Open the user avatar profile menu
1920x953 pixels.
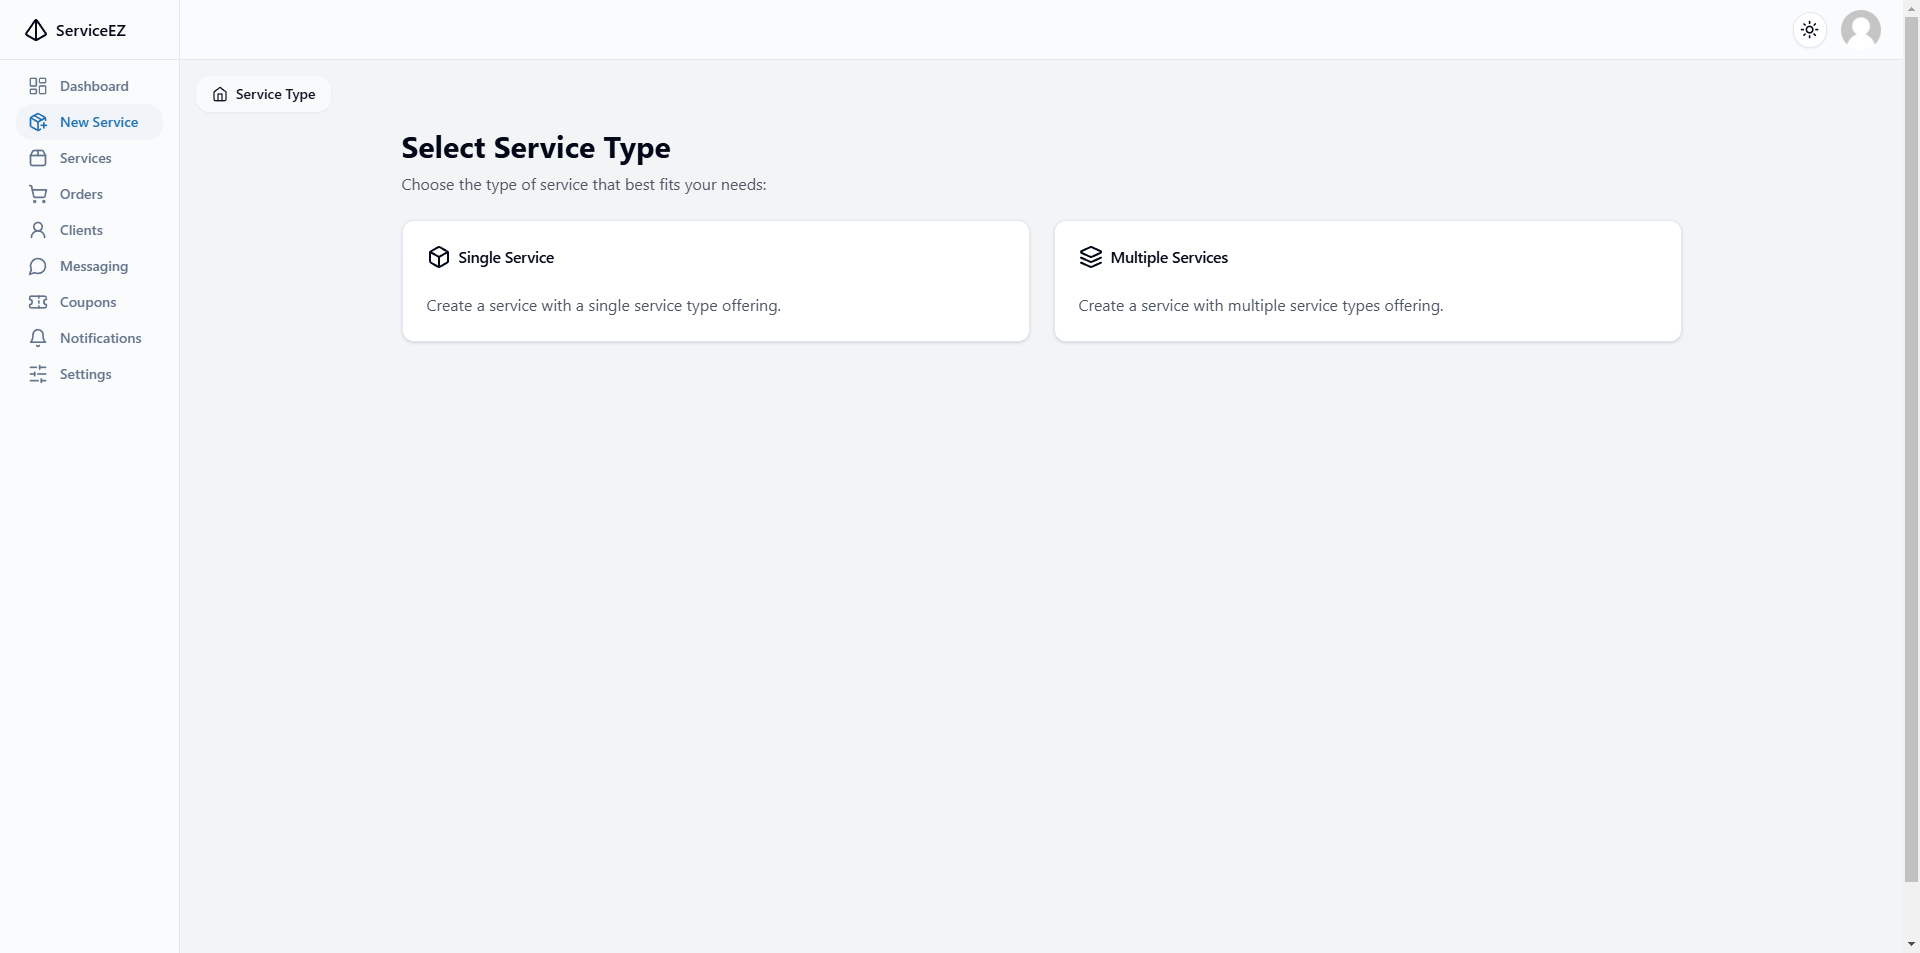[x=1860, y=30]
